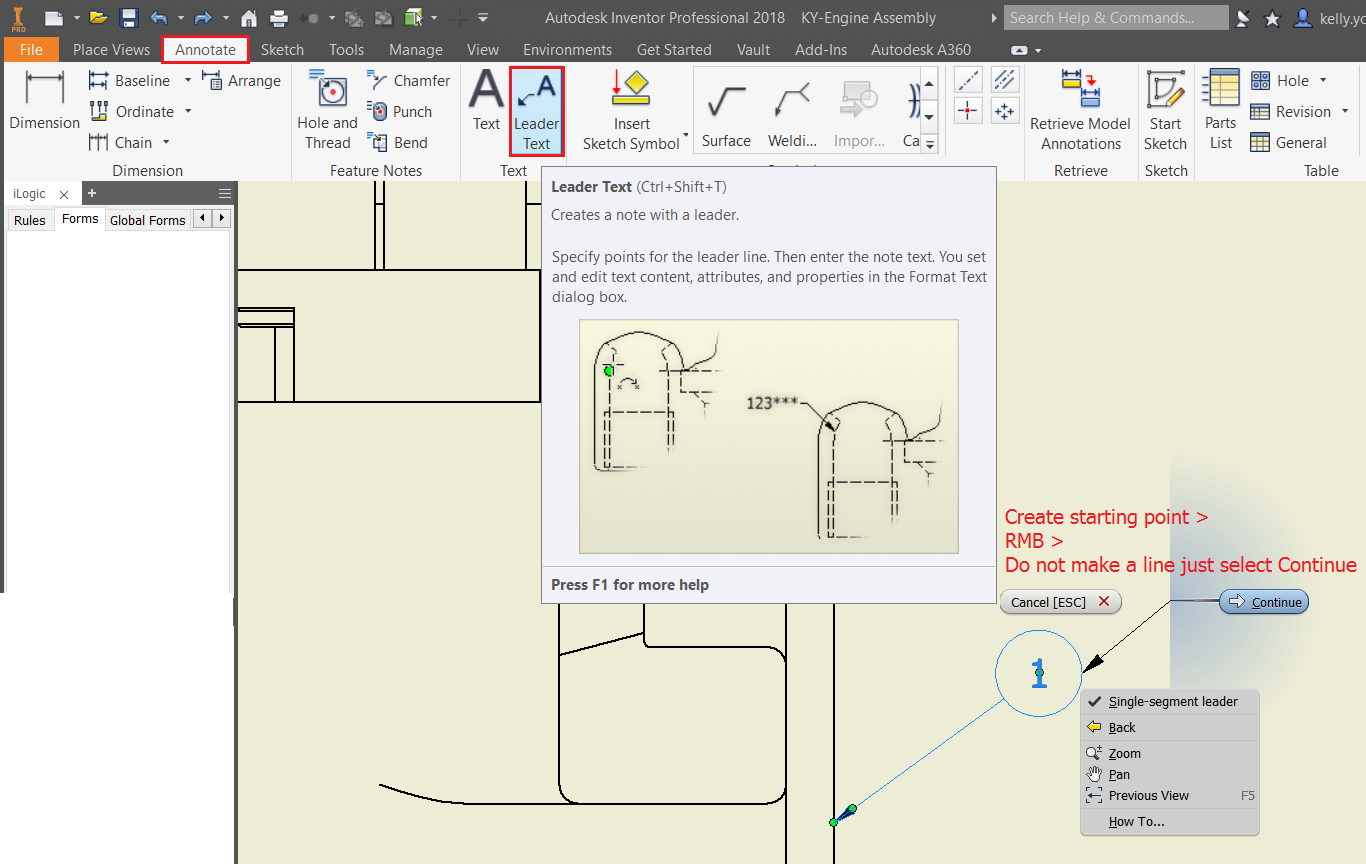
Task: Add a Bend feature note
Action: 397,142
